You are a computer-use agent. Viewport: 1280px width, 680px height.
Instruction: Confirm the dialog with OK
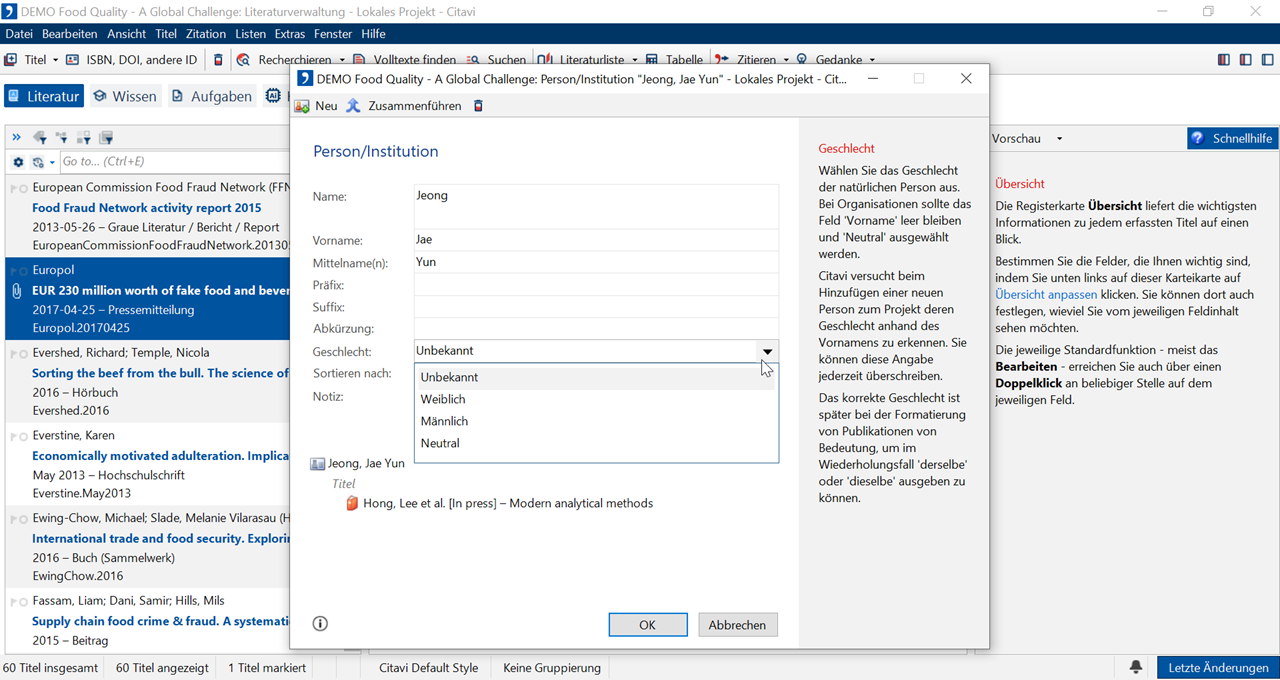(647, 624)
